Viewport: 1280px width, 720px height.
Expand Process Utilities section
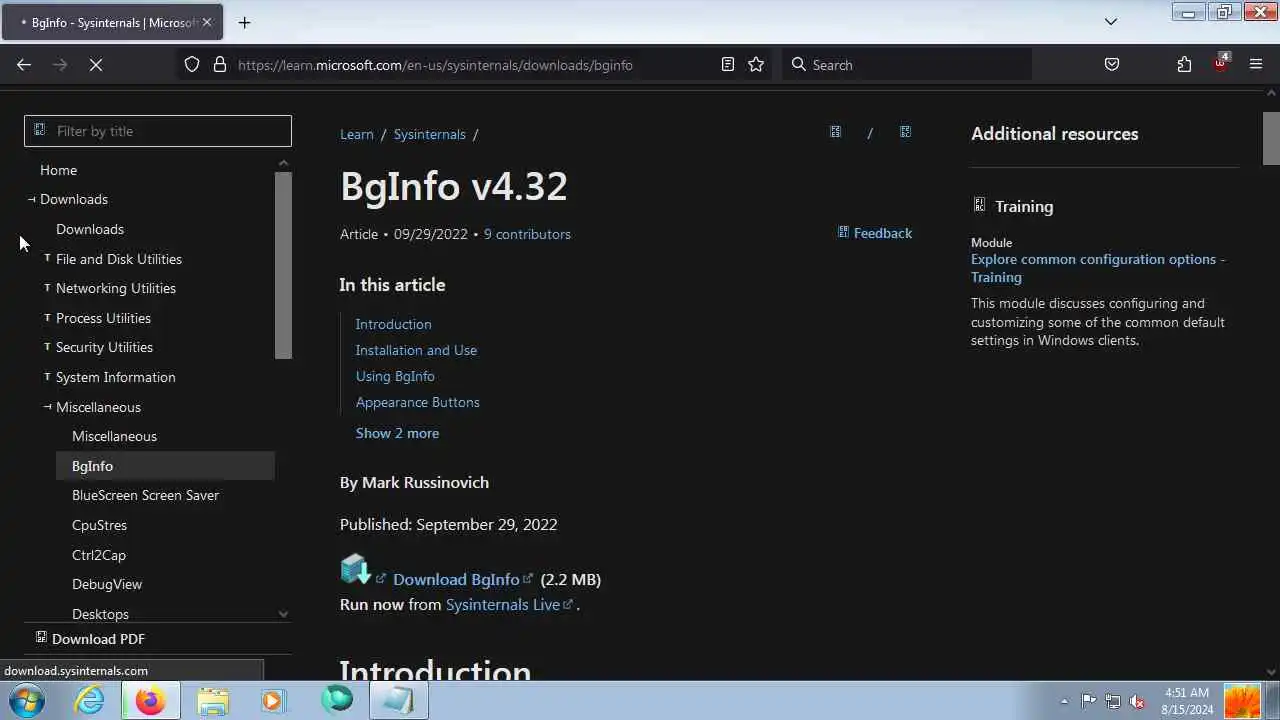(47, 317)
